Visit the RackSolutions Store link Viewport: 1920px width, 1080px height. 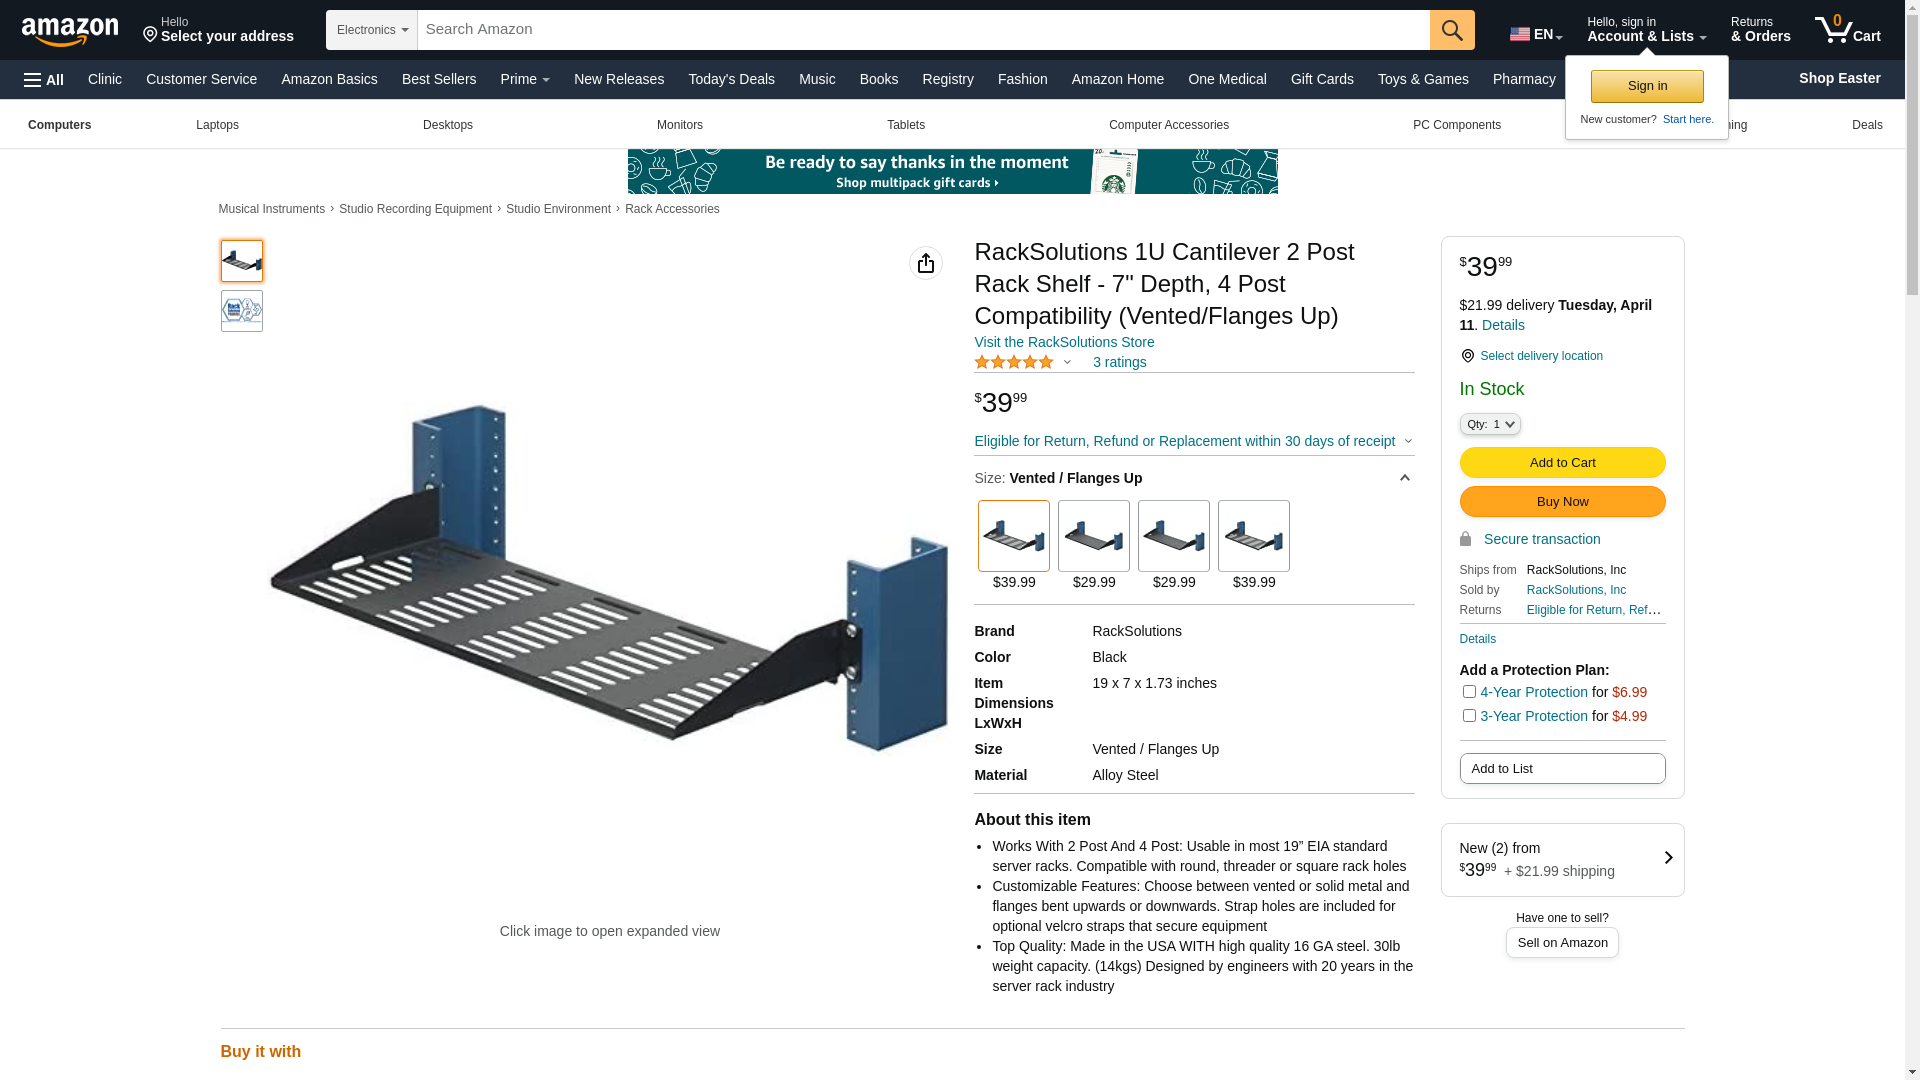pos(1063,342)
